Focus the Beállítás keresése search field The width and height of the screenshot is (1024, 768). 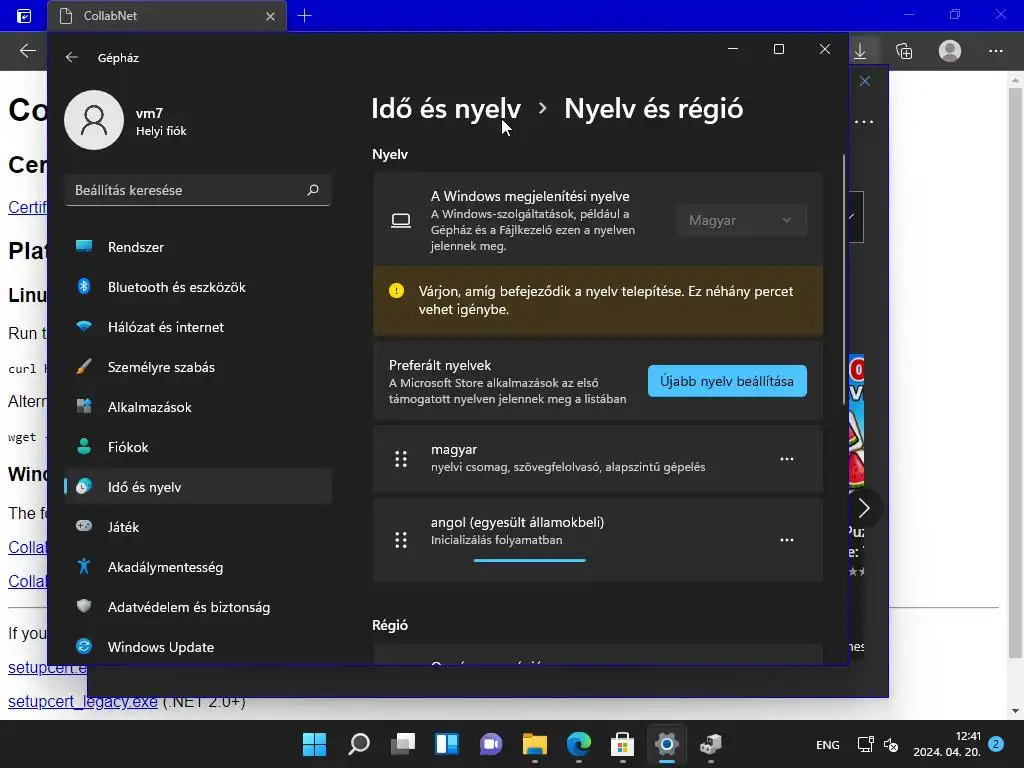(x=198, y=190)
